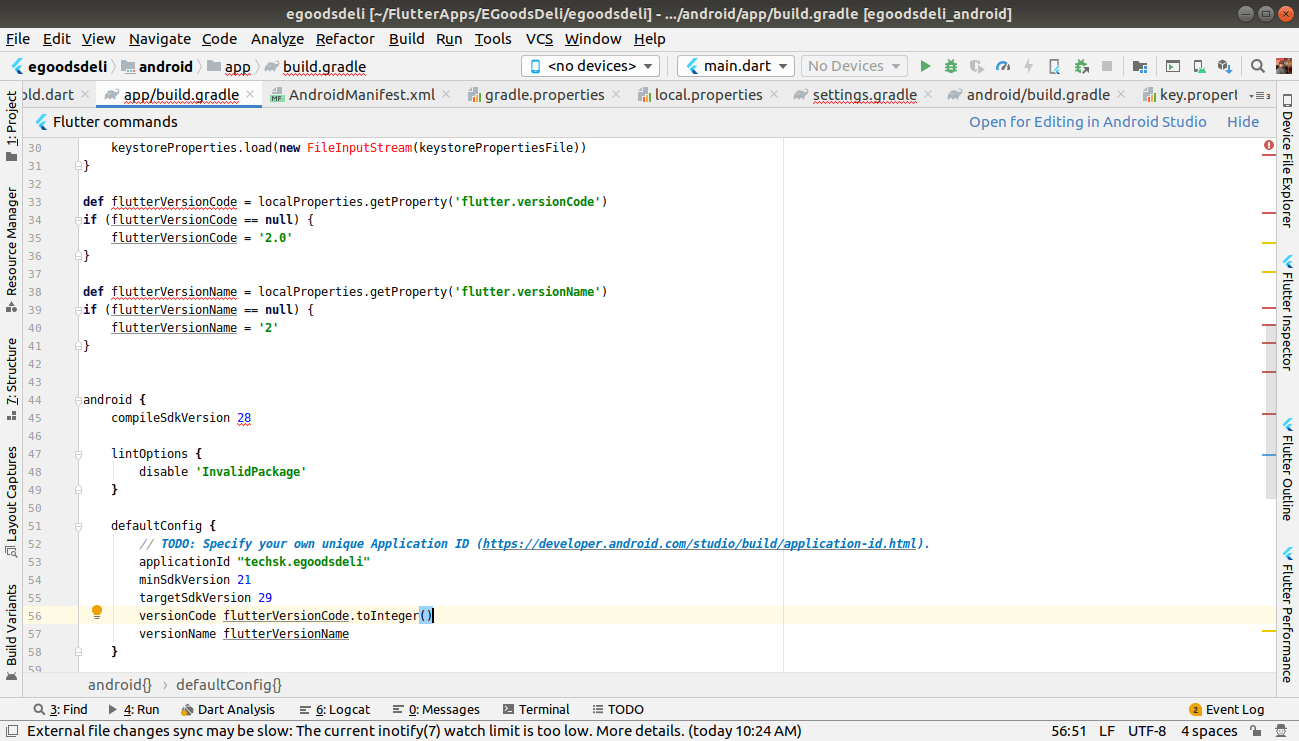This screenshot has height=741, width=1299.
Task: Open the SDK Manager icon
Action: click(x=1224, y=66)
